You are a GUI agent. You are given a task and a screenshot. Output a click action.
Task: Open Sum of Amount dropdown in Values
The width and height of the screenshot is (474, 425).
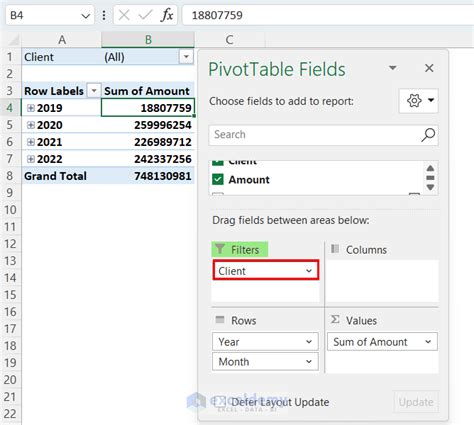point(428,342)
